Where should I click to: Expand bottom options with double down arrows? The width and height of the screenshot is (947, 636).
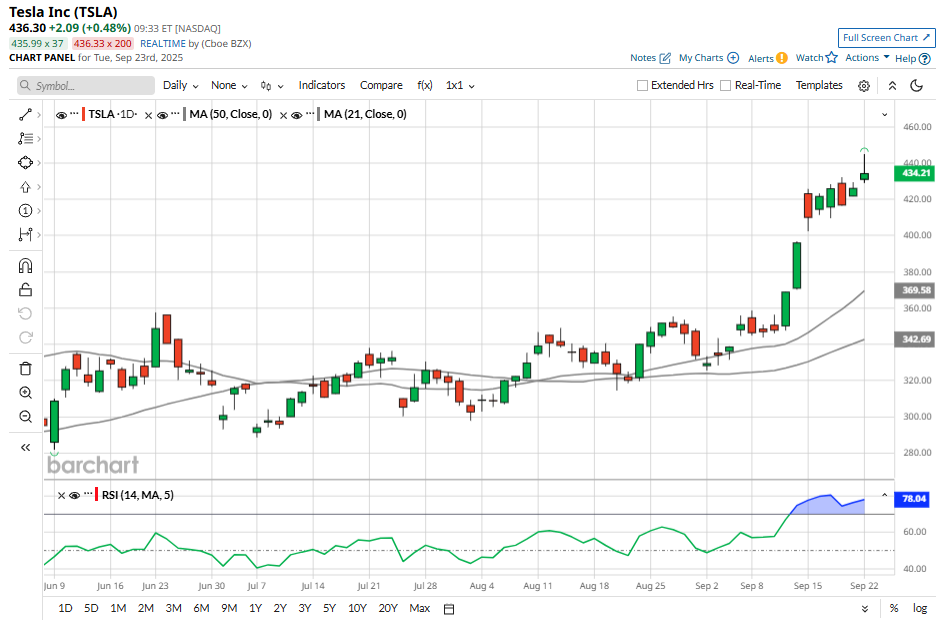click(x=865, y=609)
